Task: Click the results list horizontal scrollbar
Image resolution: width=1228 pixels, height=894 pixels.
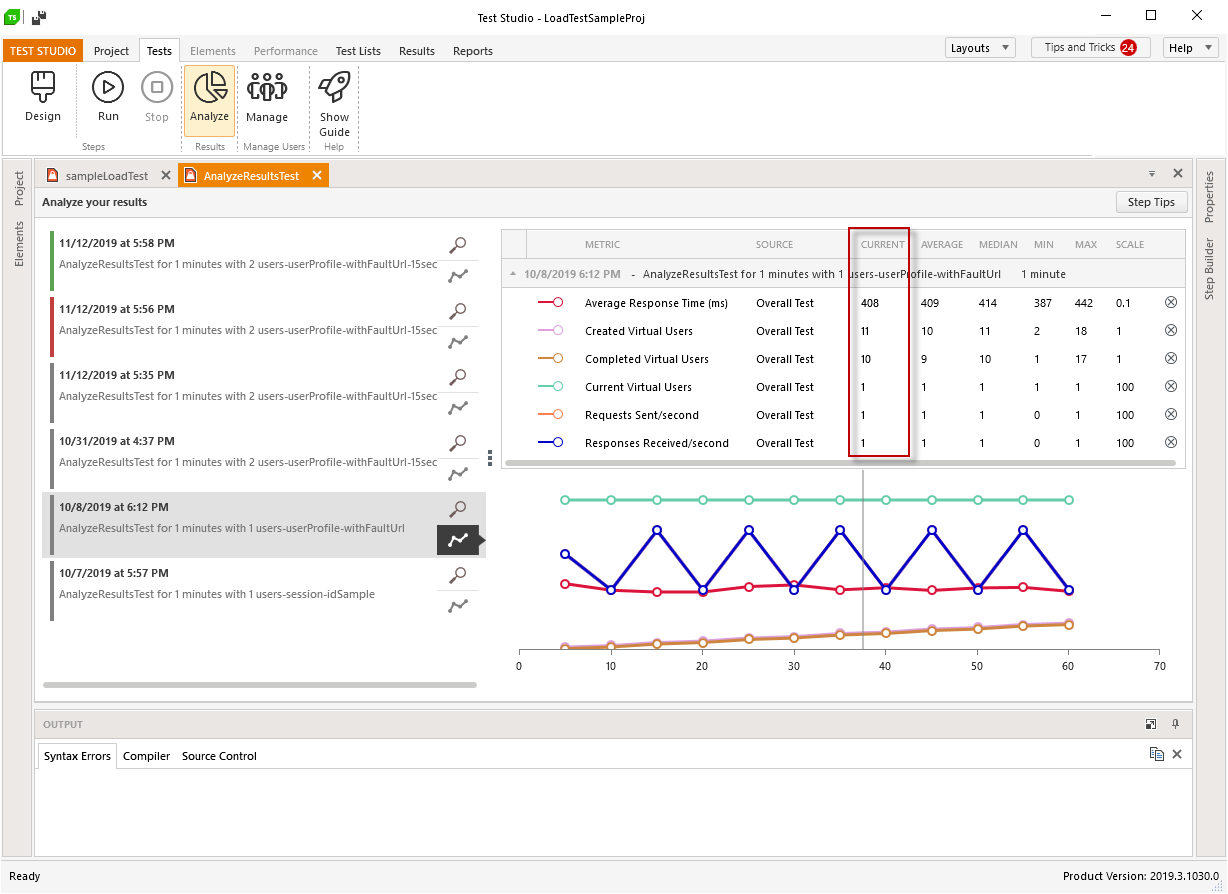Action: 260,685
